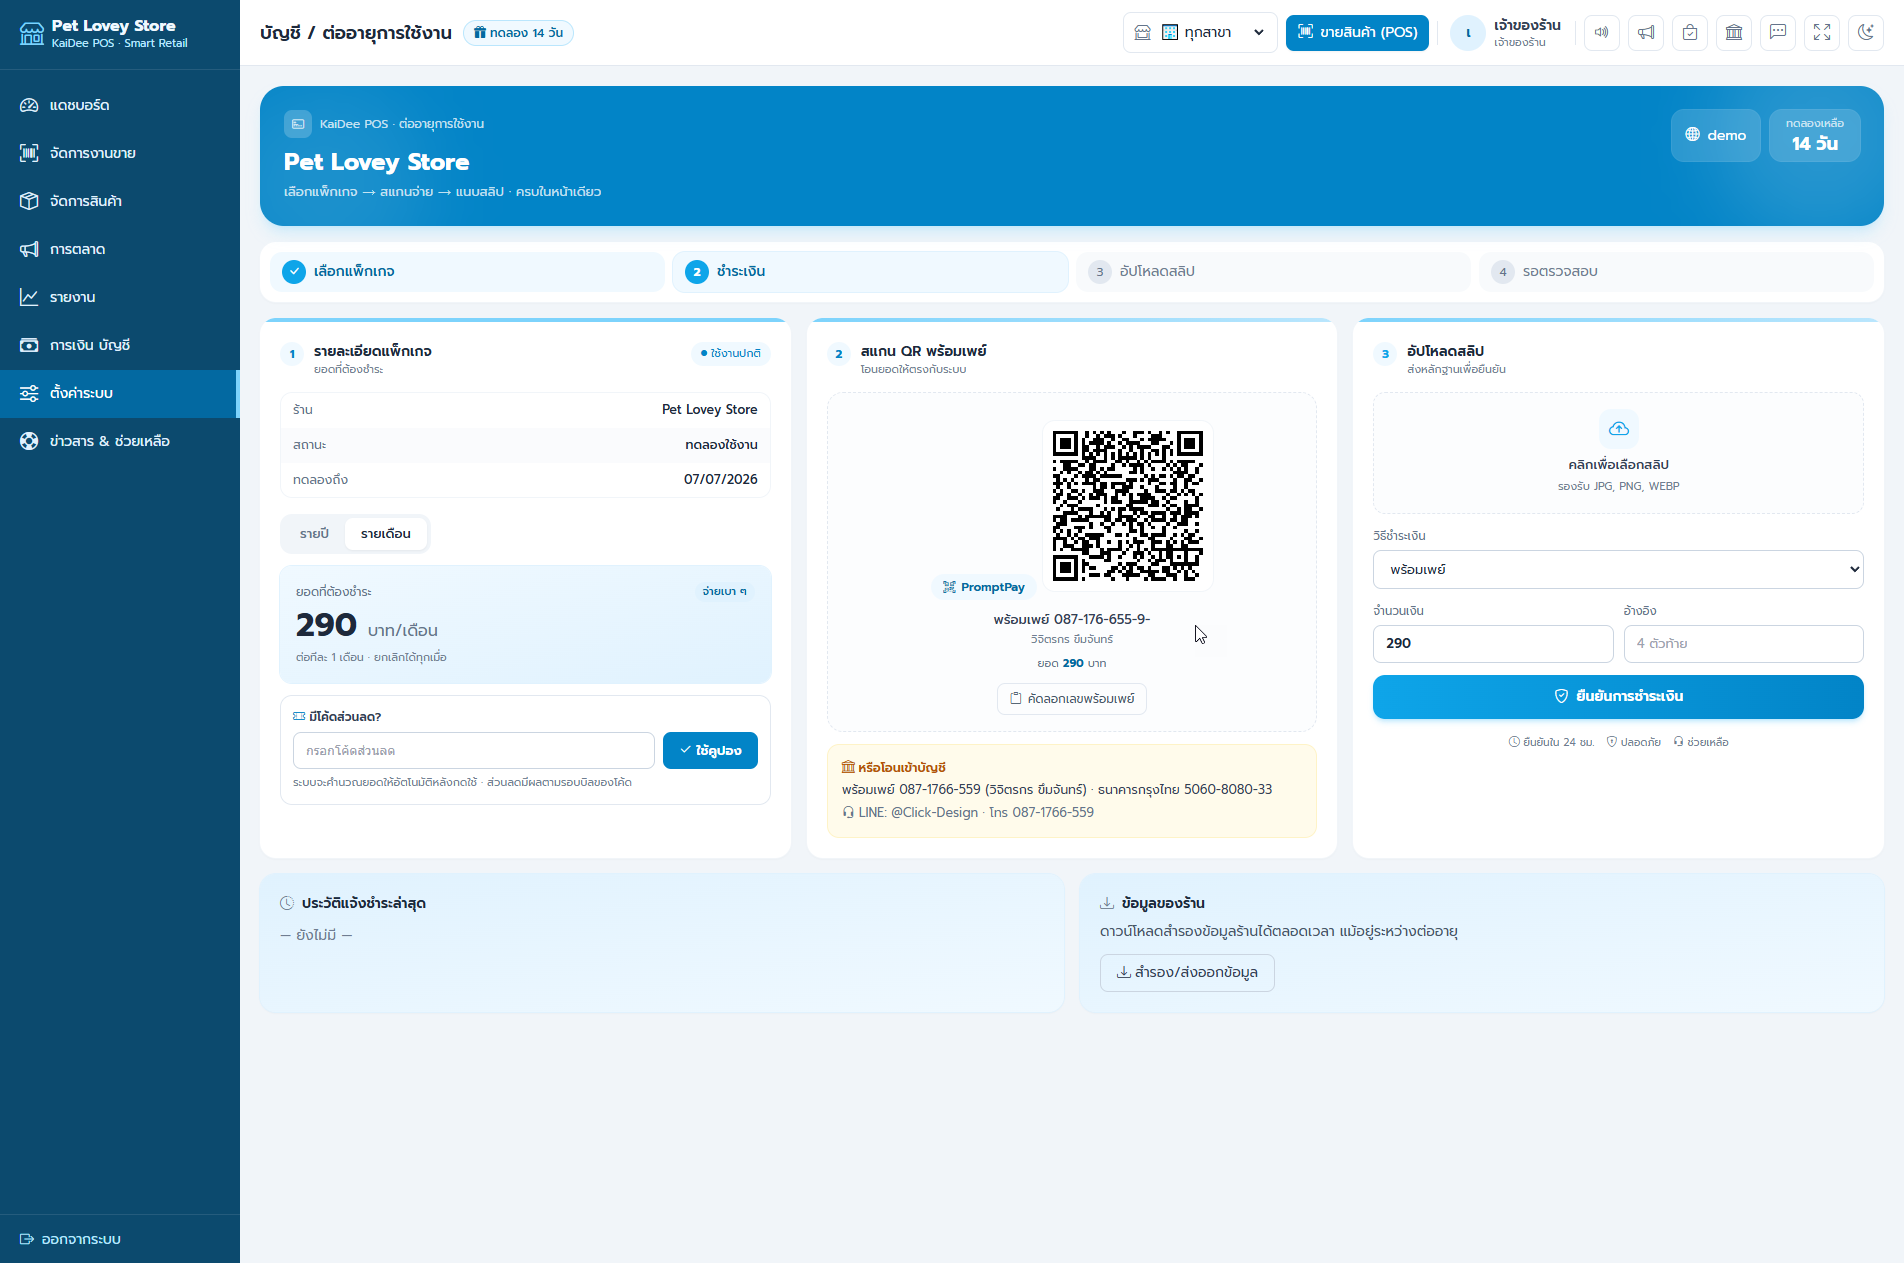The width and height of the screenshot is (1904, 1263).
Task: Click the บัญชี breadcrumb in header
Action: pyautogui.click(x=280, y=33)
